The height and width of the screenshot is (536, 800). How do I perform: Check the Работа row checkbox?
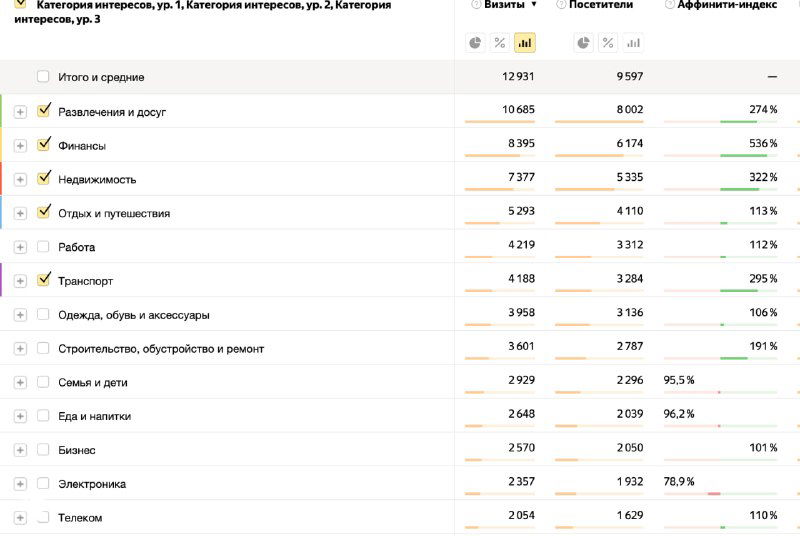[43, 246]
